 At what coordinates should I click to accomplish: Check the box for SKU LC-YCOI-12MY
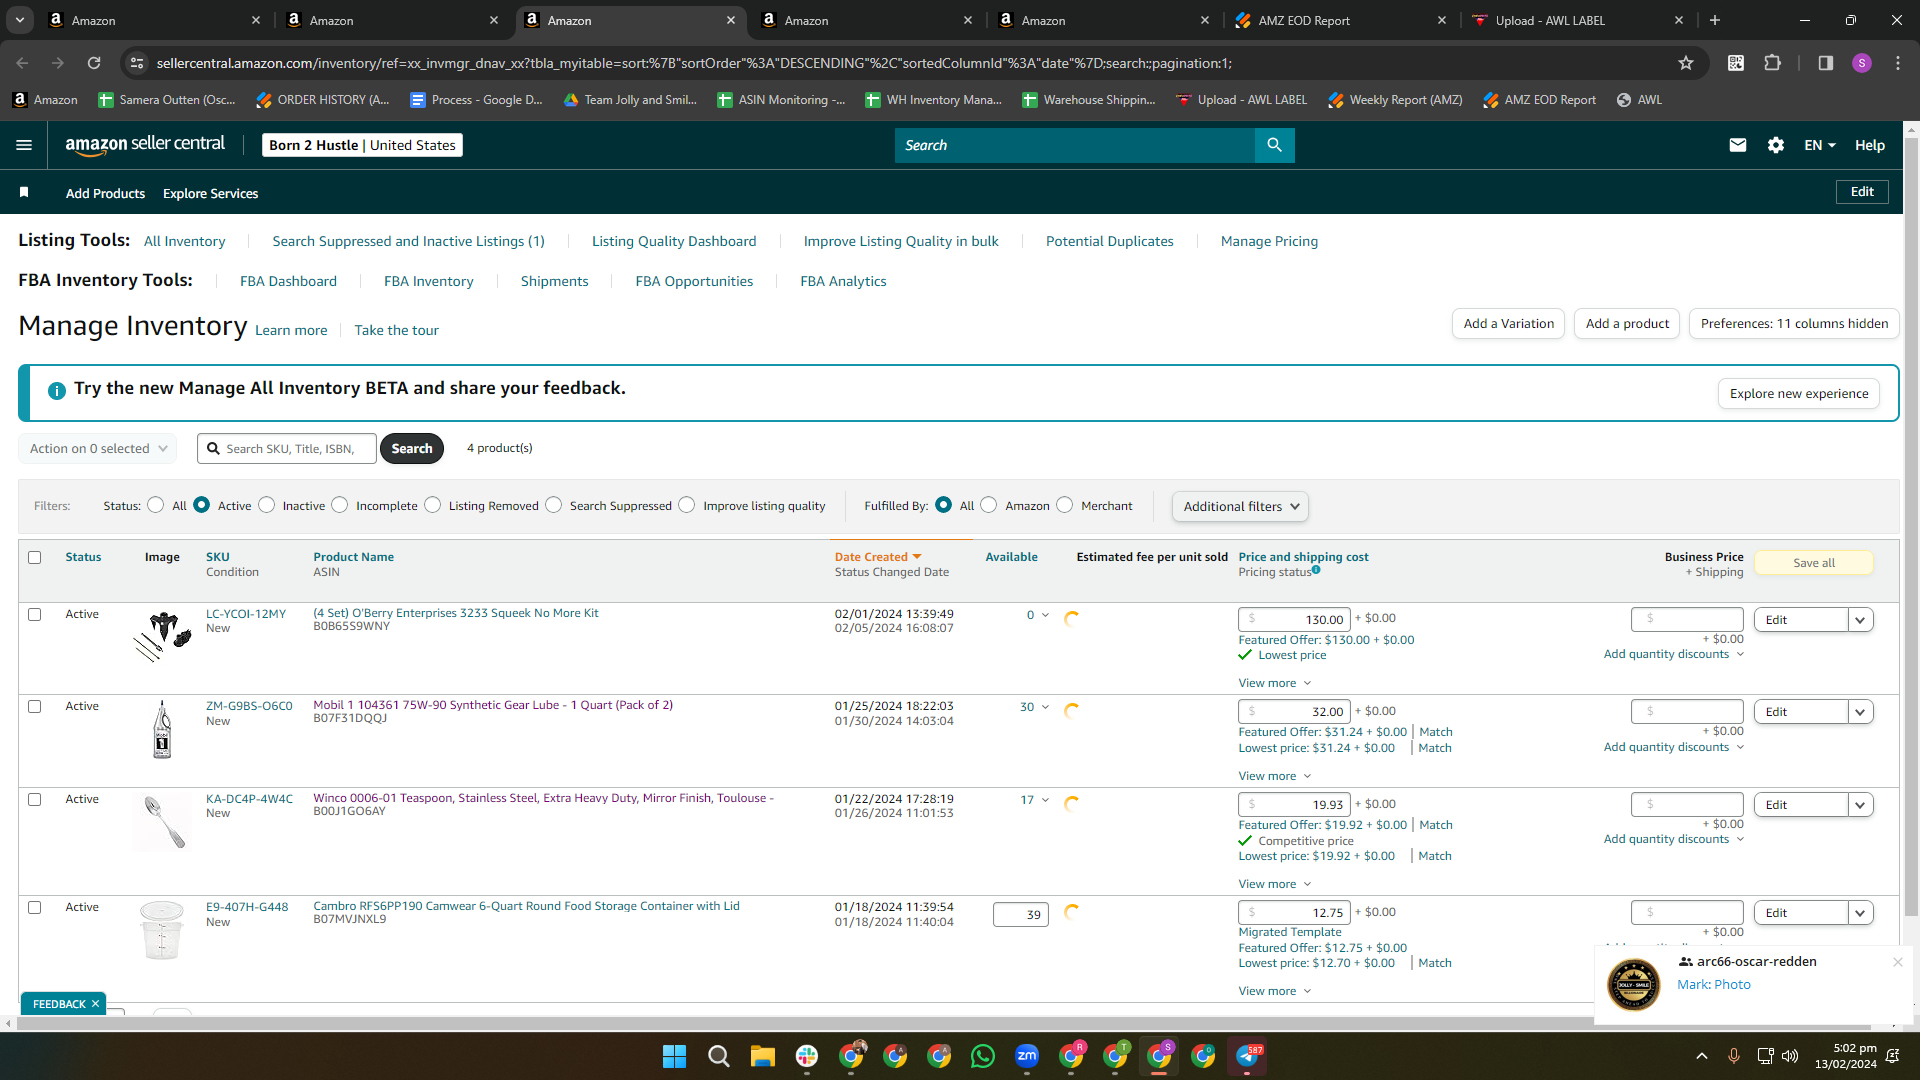tap(35, 615)
